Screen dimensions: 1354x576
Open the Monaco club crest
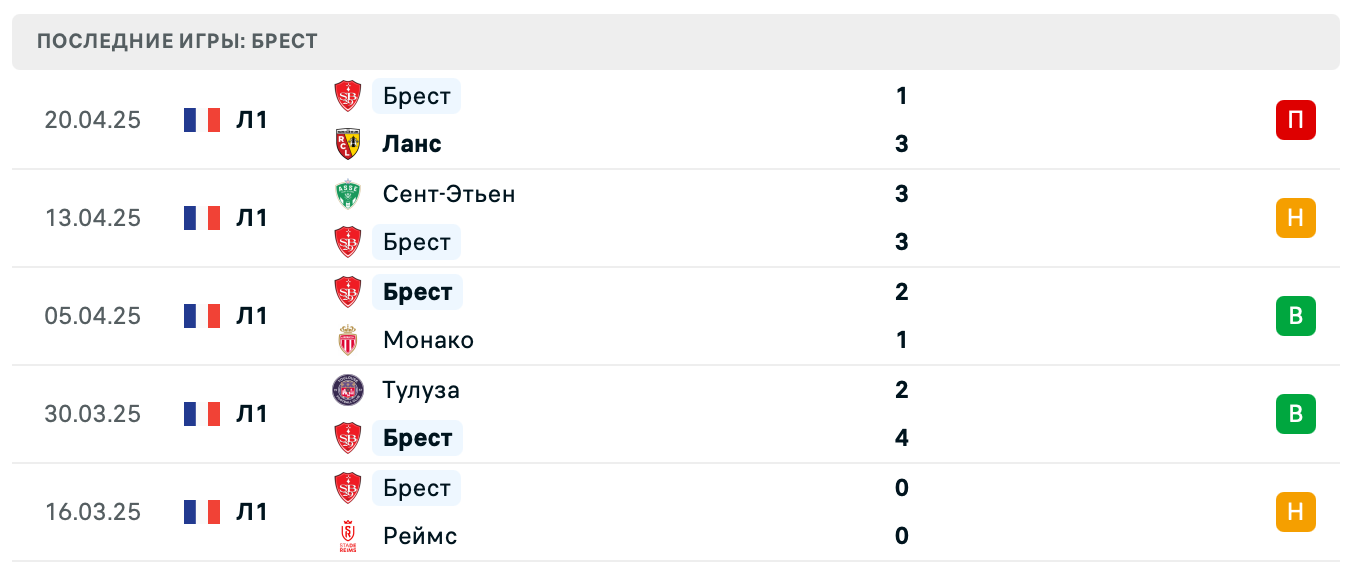click(349, 339)
